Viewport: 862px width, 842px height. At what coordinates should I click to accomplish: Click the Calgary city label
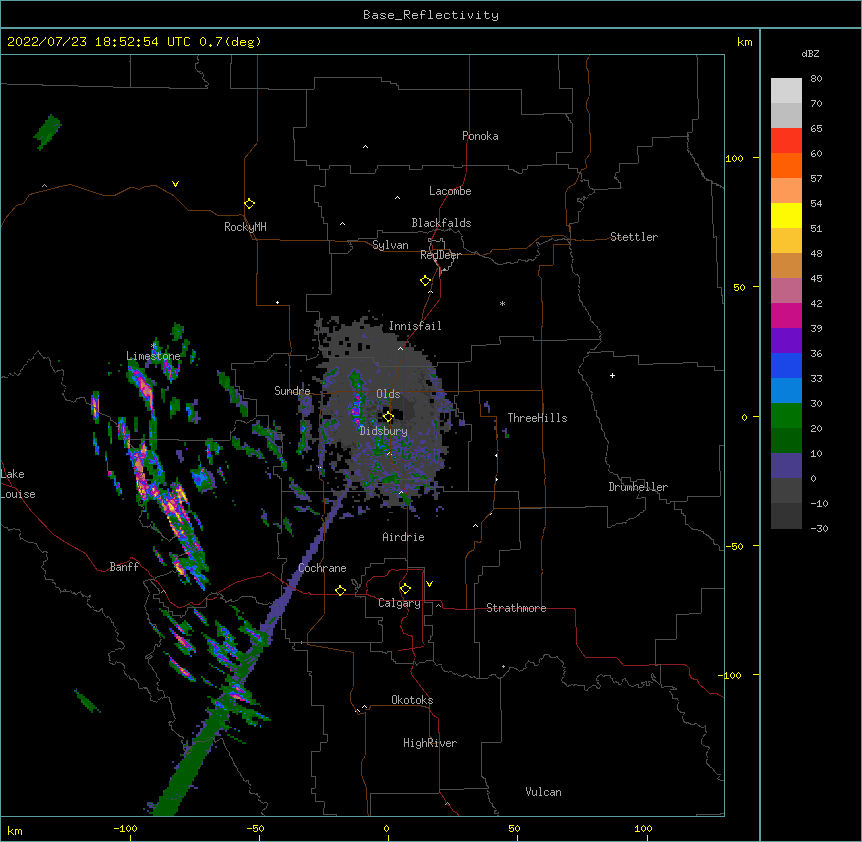399,603
